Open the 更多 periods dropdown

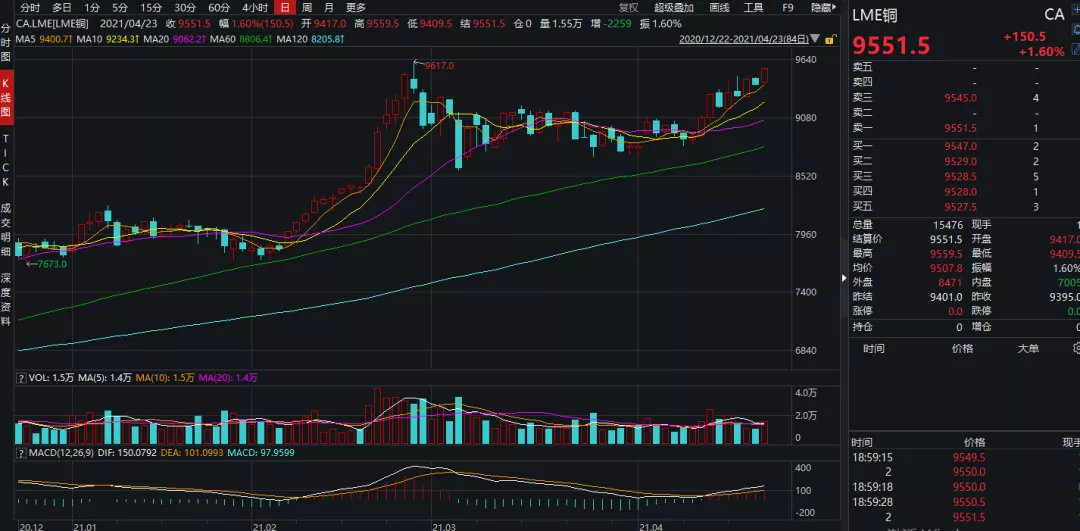click(x=355, y=8)
